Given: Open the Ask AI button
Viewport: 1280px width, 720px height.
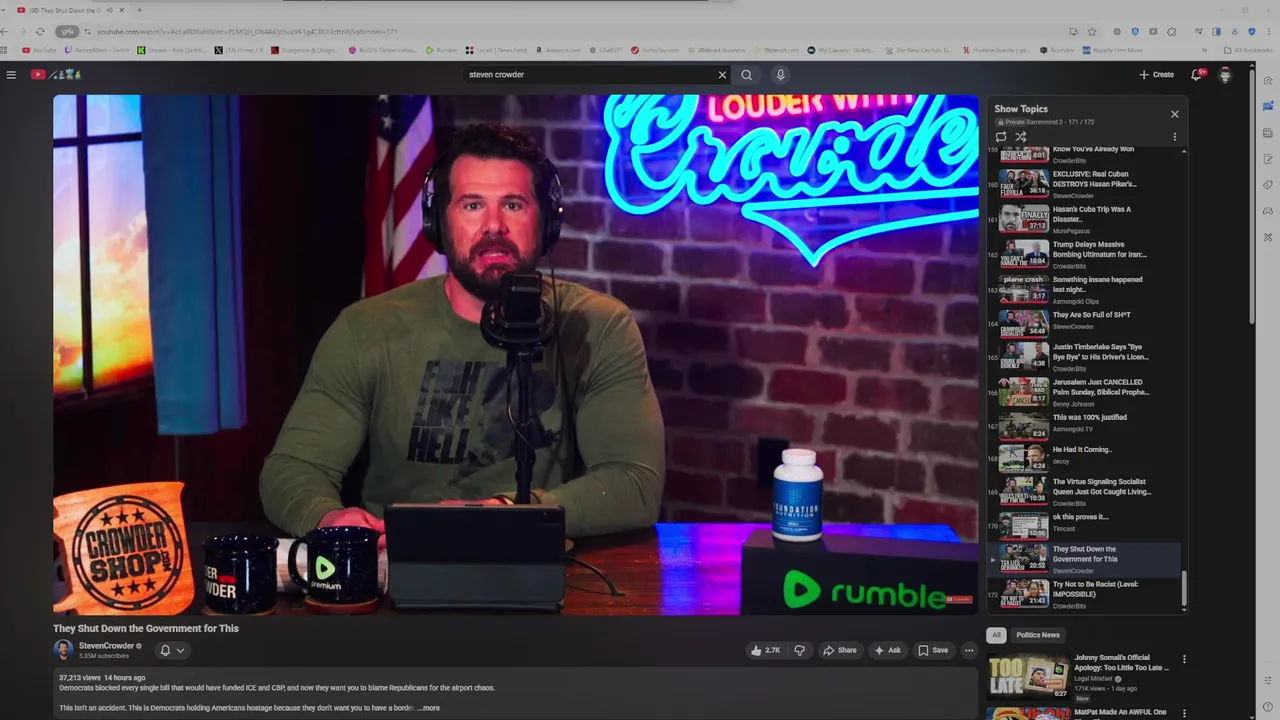Looking at the screenshot, I should point(887,650).
